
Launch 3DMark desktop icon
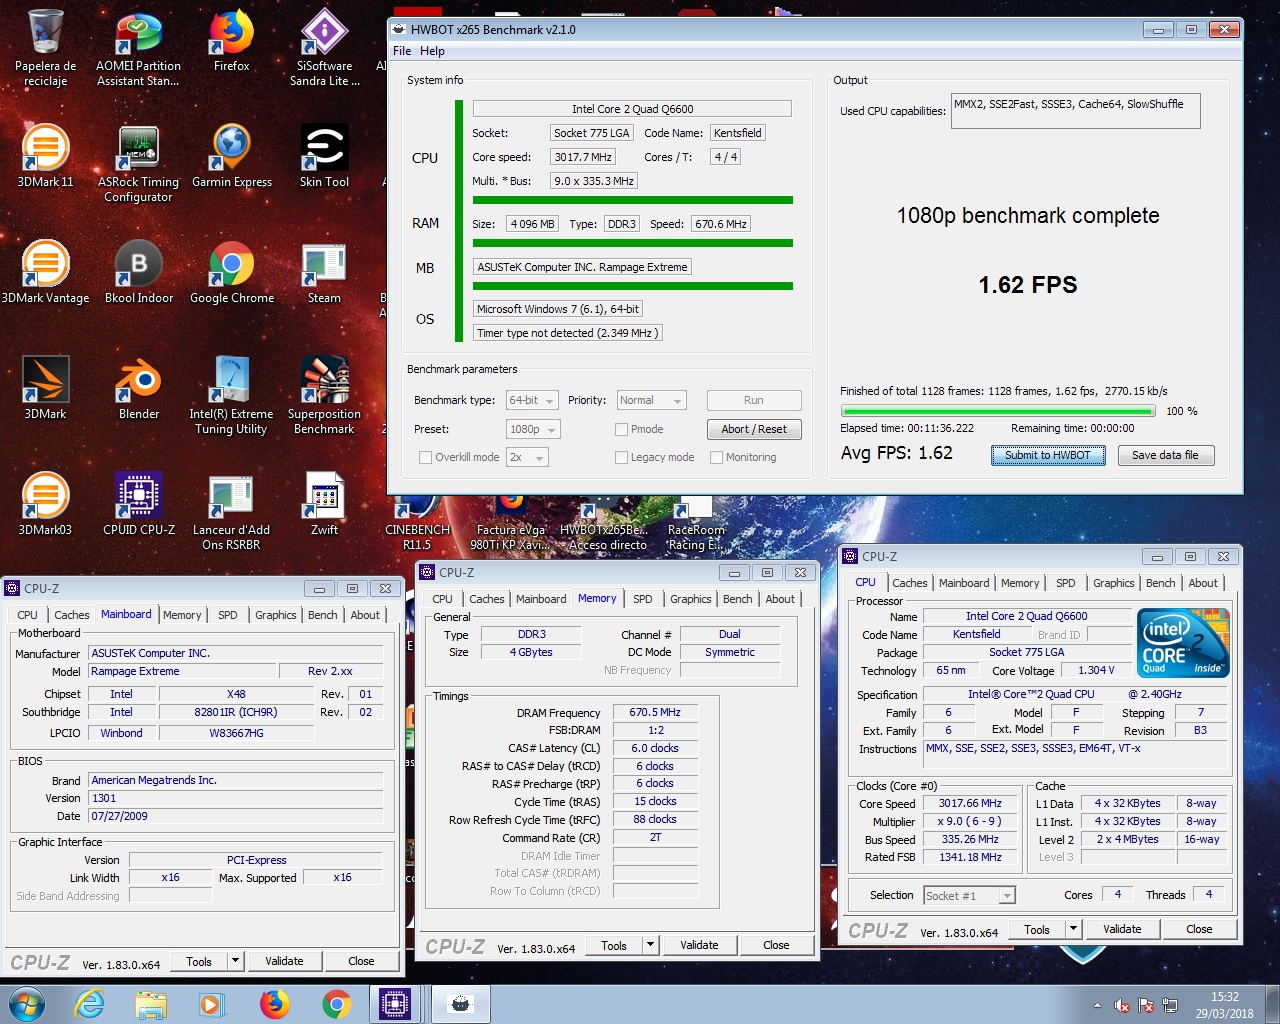pyautogui.click(x=46, y=389)
